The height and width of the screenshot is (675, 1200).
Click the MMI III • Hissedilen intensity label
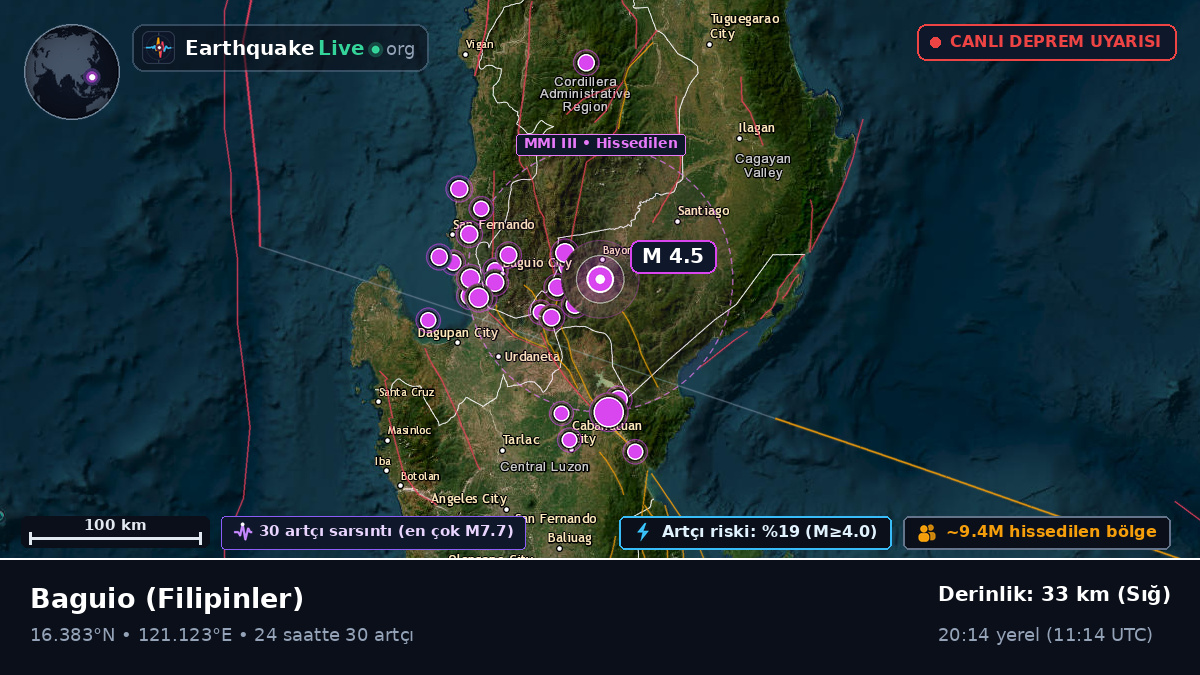click(601, 144)
